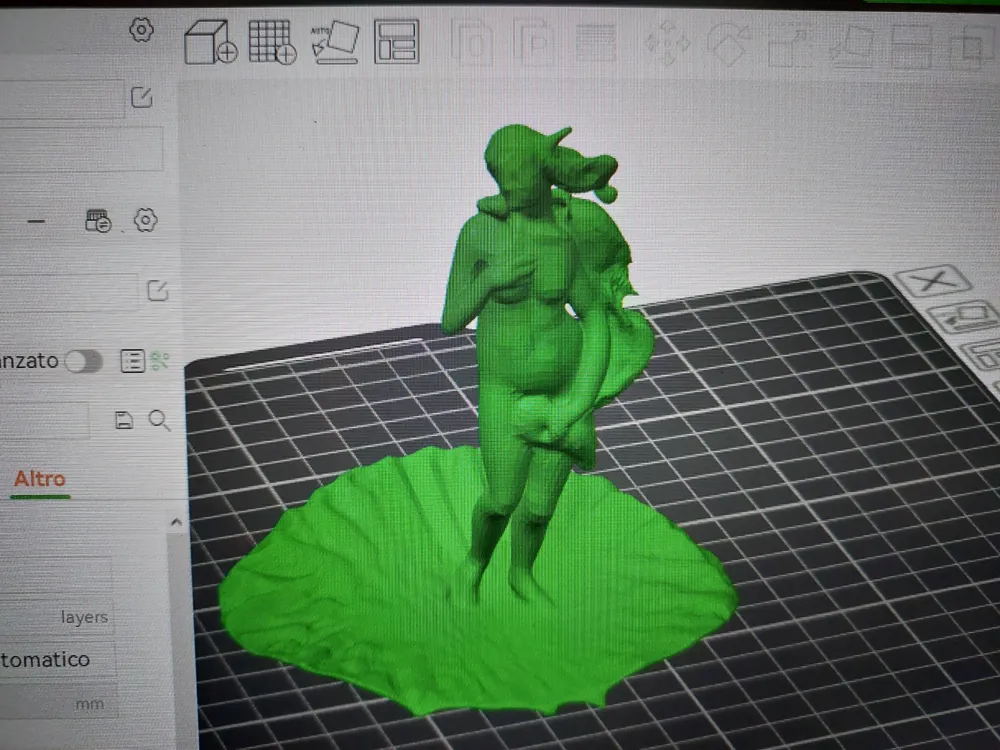Click the compare presets icon
Image resolution: width=1000 pixels, height=750 pixels.
tap(160, 361)
